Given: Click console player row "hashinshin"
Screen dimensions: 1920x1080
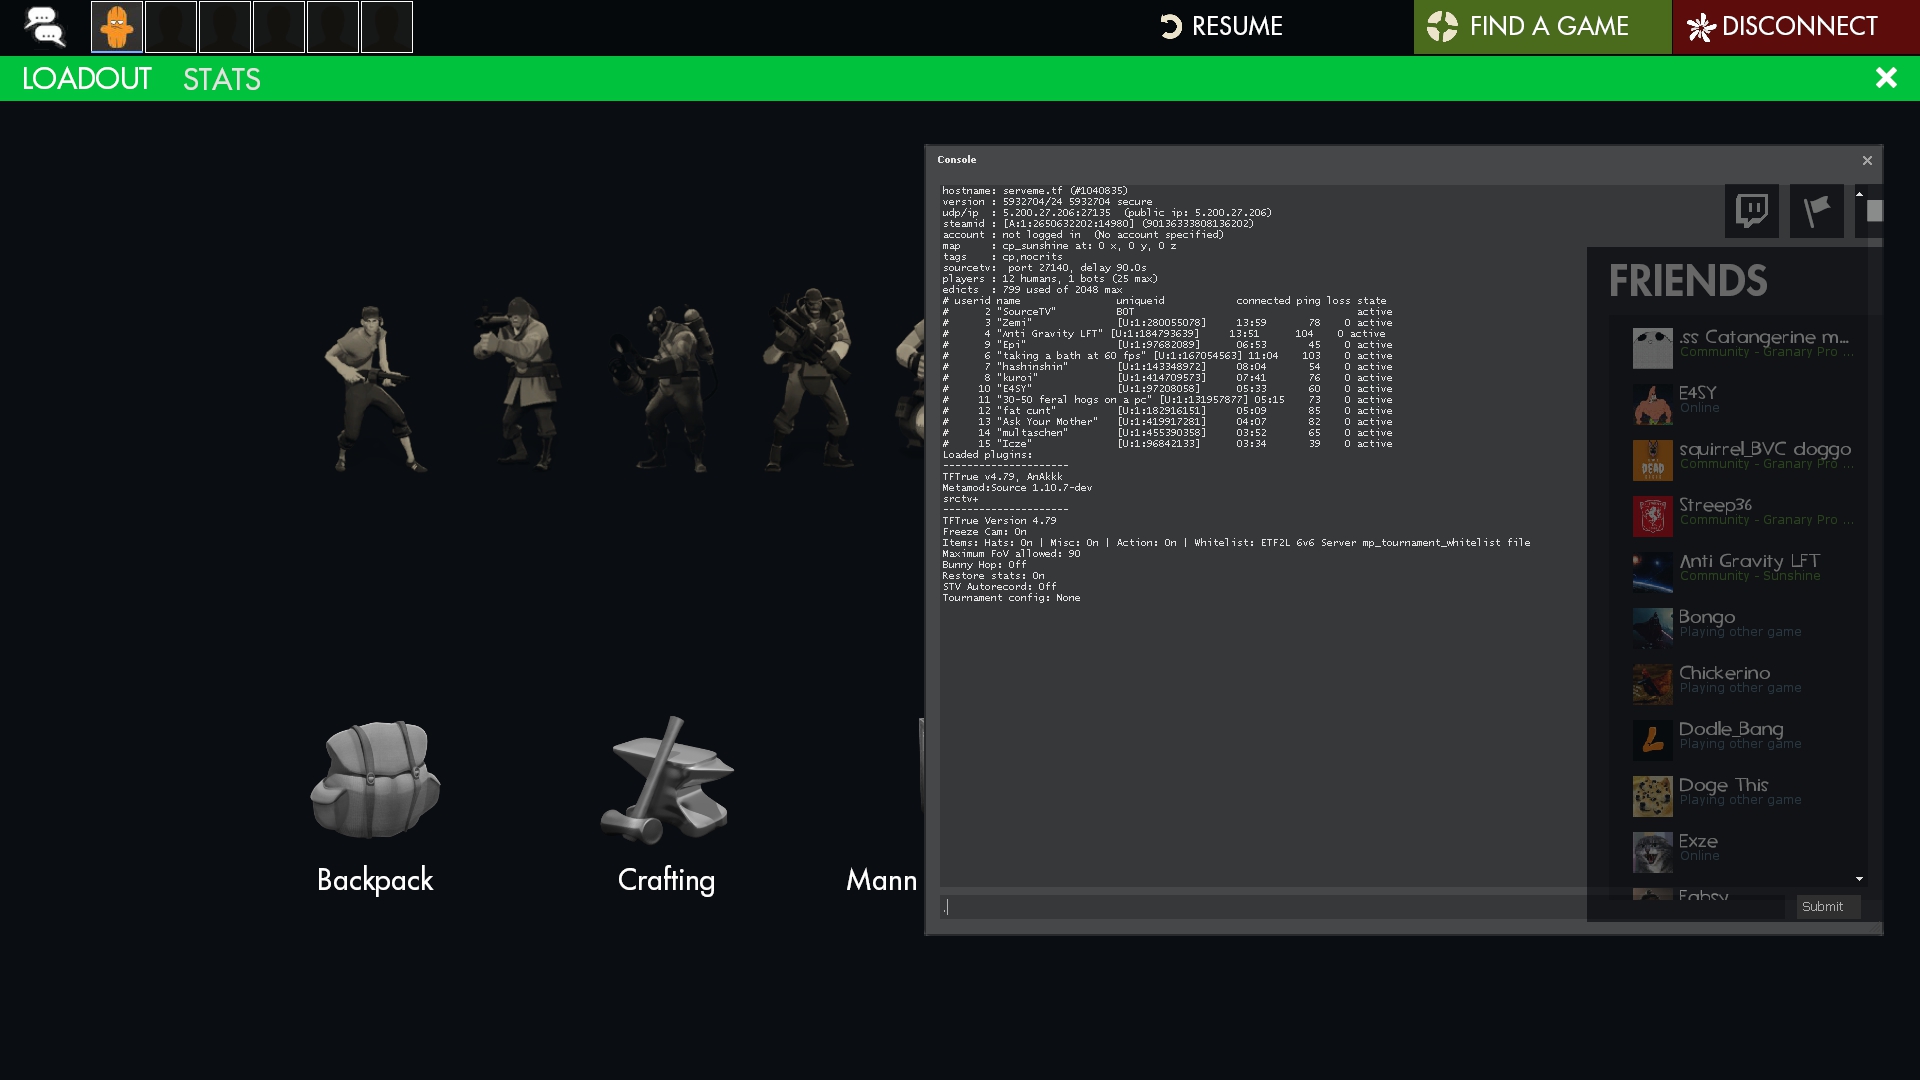Looking at the screenshot, I should 1167,367.
